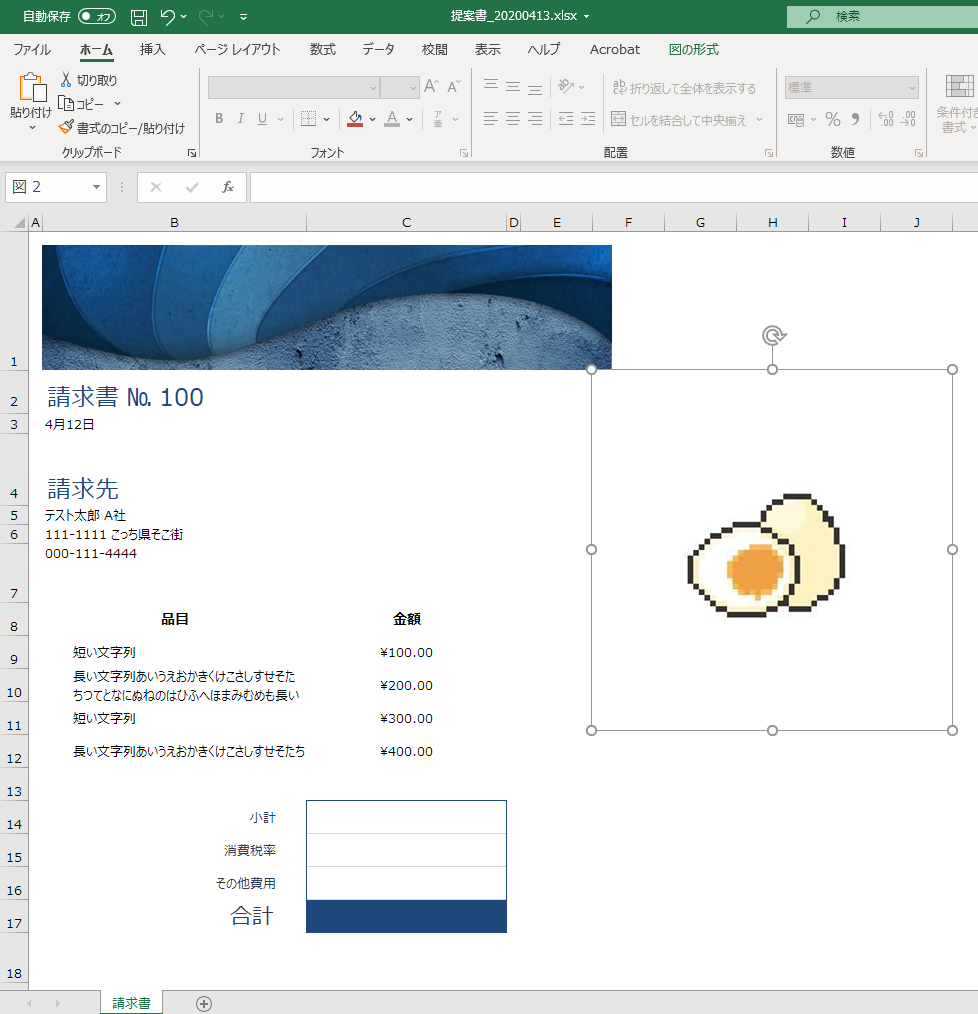Viewport: 978px width, 1014px height.
Task: Click the center horizontally icon
Action: pos(513,118)
